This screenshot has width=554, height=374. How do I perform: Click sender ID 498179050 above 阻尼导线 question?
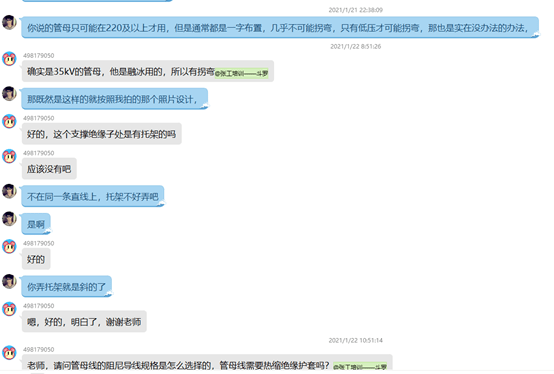pyautogui.click(x=39, y=349)
